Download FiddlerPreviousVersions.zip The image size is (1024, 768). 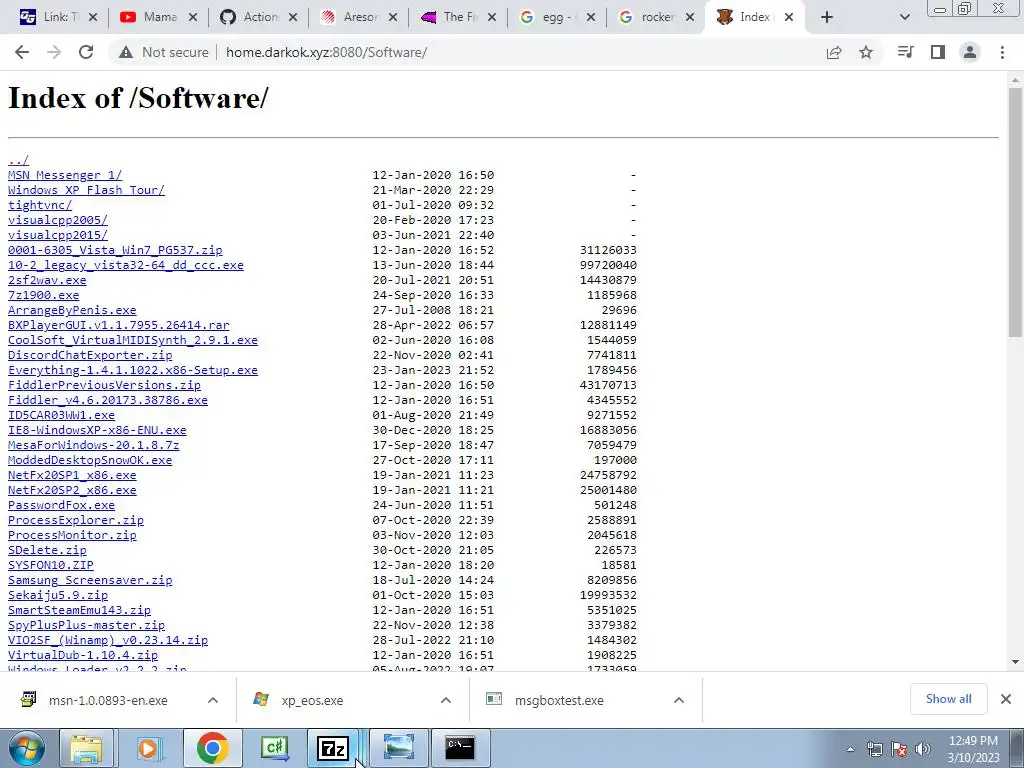tap(104, 385)
